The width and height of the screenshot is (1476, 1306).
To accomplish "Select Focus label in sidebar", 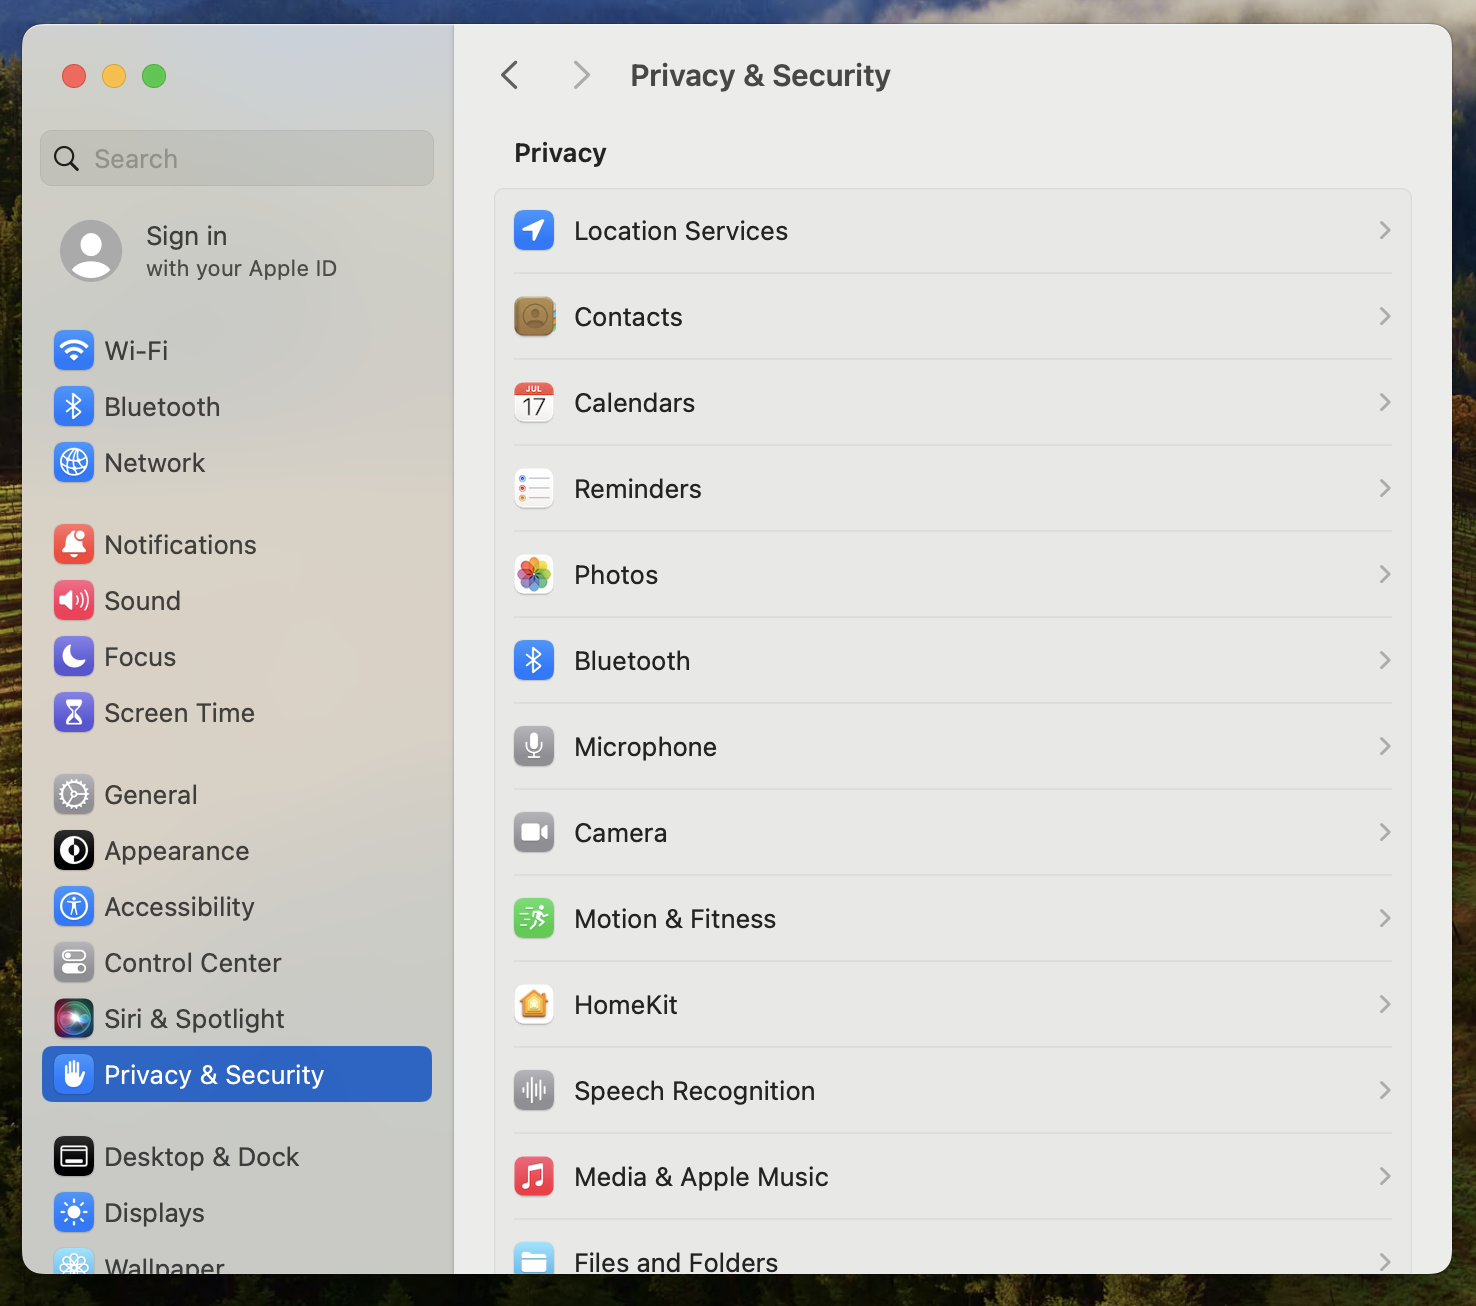I will coord(140,657).
